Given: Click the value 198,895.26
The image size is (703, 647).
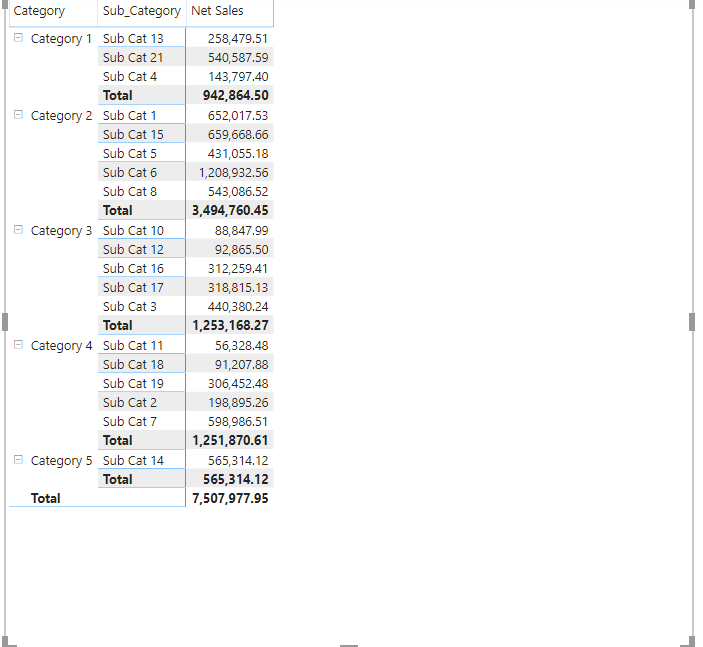Looking at the screenshot, I should [x=238, y=403].
